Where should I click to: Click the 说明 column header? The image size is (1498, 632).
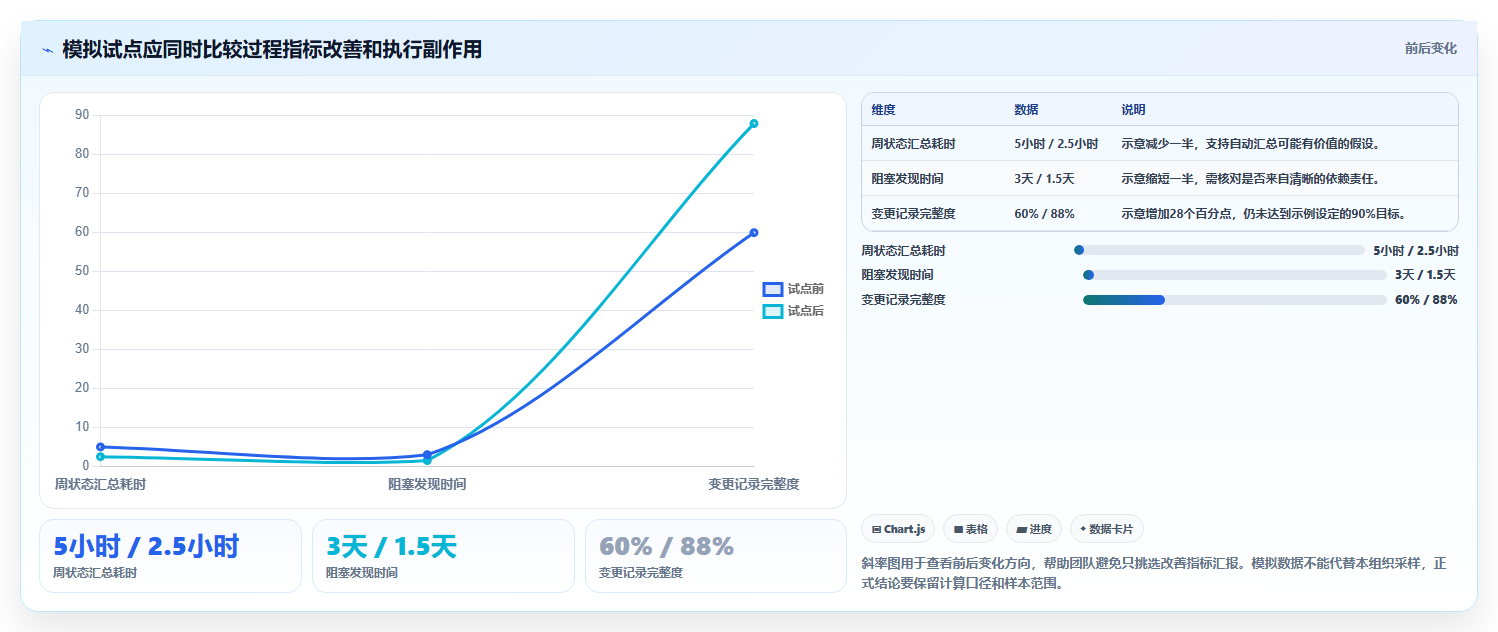tap(1134, 109)
